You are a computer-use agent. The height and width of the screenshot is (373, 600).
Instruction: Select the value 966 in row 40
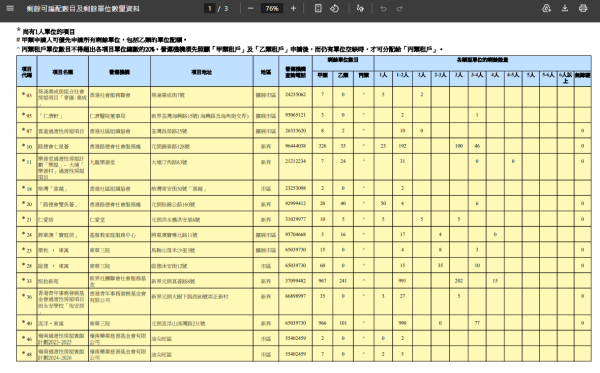tap(323, 323)
